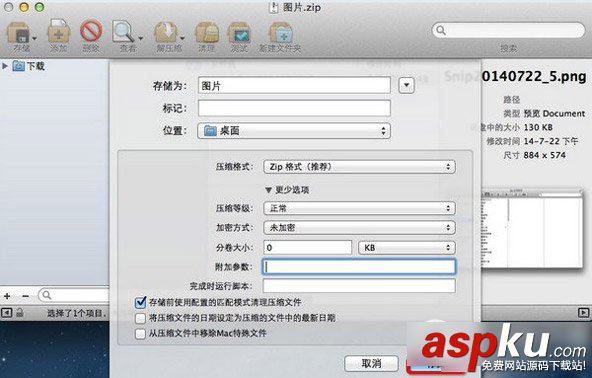
Task: Expand the 下载 folder disclosure triangle
Action: [5, 66]
